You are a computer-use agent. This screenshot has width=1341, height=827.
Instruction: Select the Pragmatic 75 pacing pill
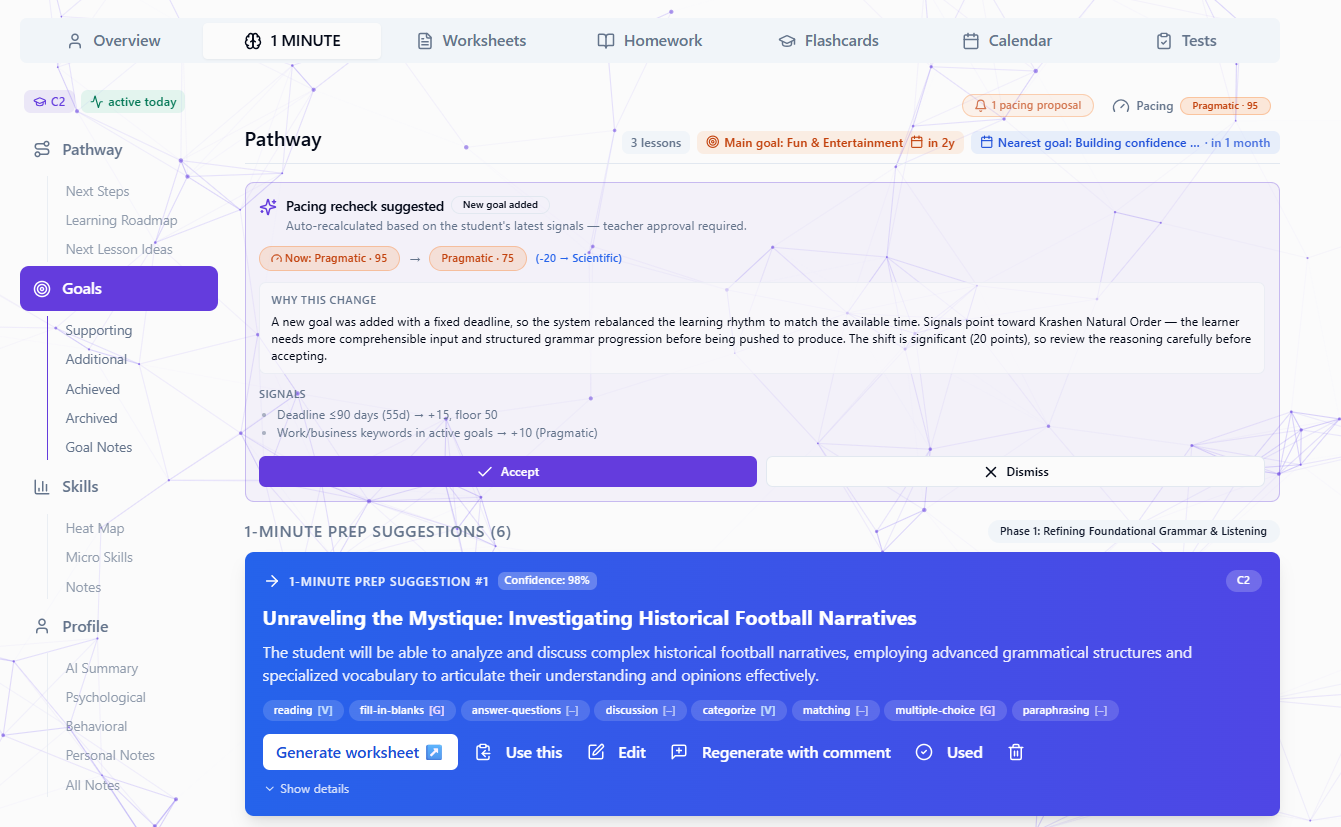pyautogui.click(x=478, y=258)
